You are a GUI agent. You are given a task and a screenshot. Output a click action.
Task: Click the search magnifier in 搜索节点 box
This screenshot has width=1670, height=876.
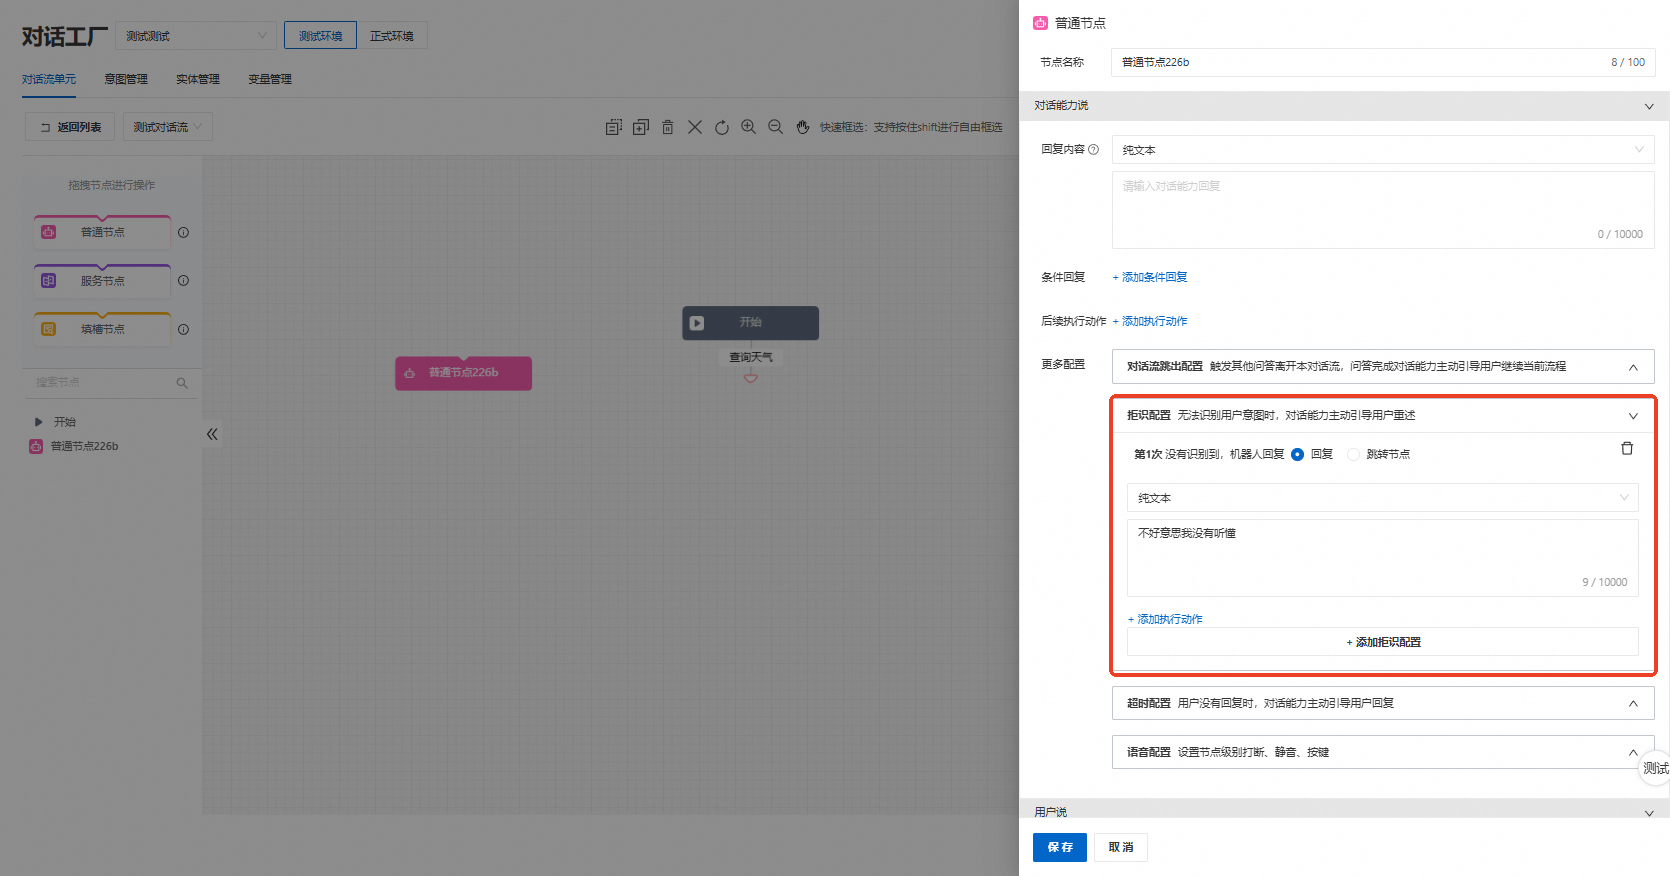(182, 382)
